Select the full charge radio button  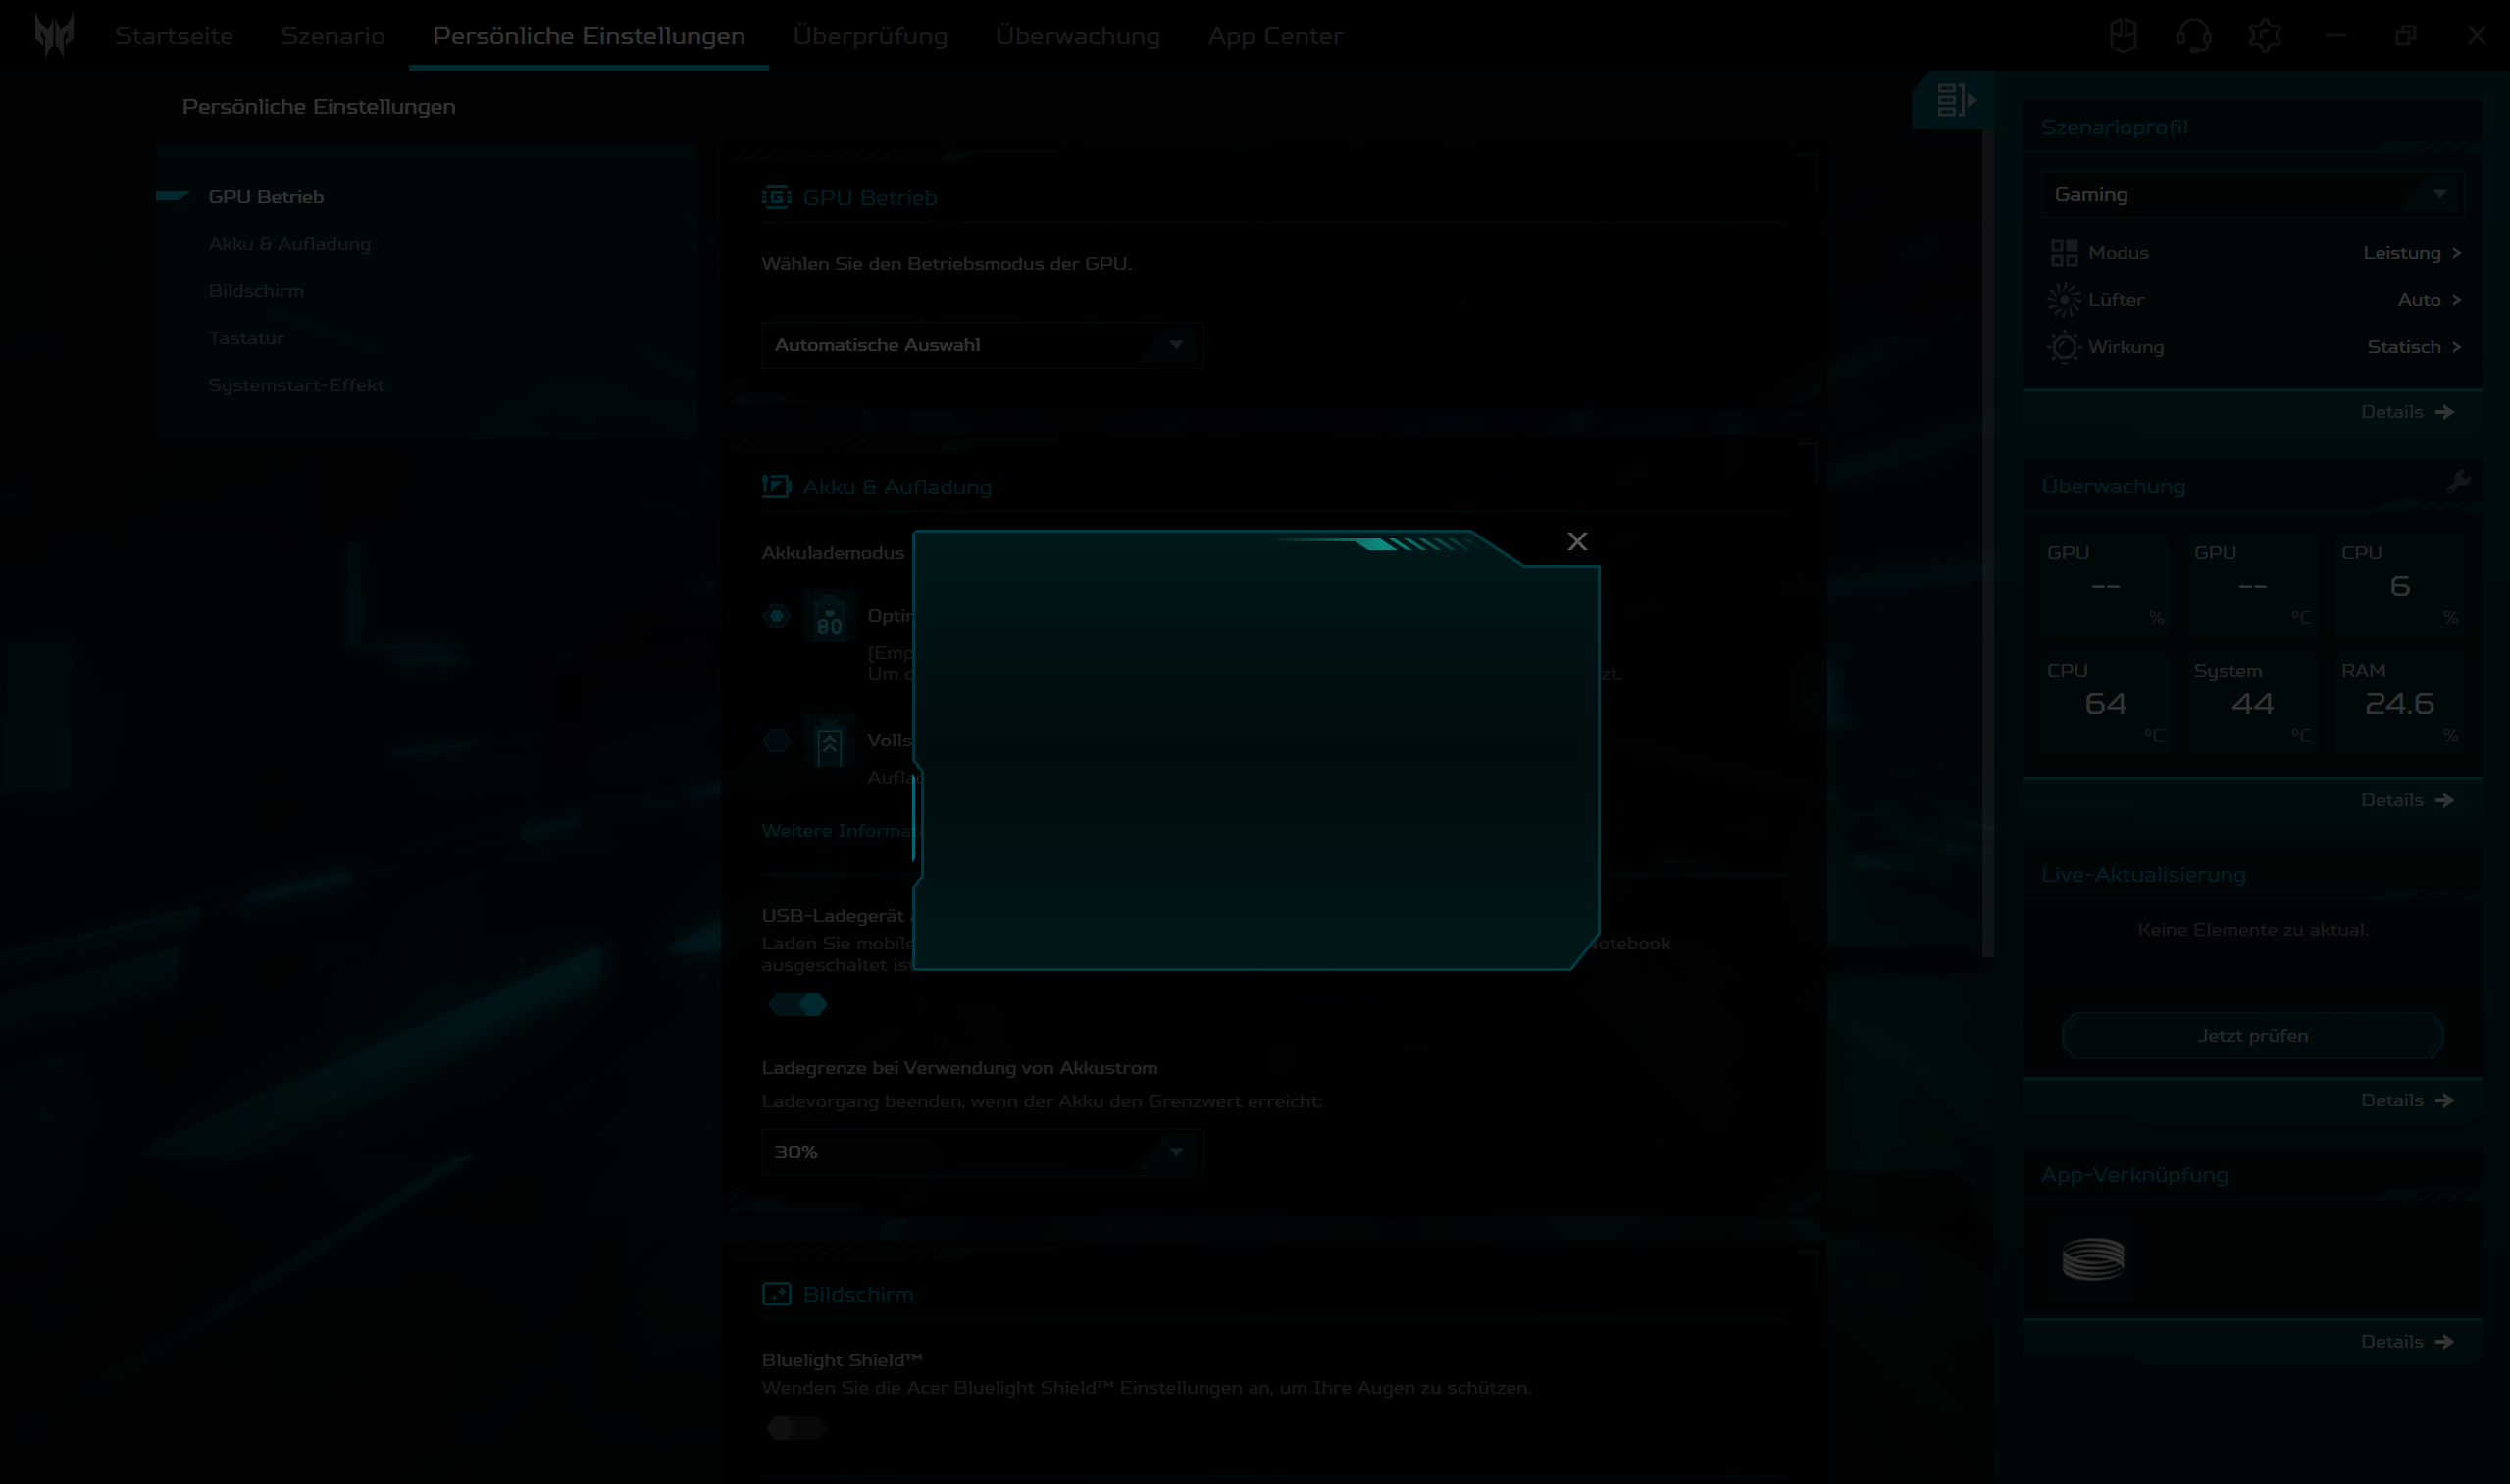777,741
